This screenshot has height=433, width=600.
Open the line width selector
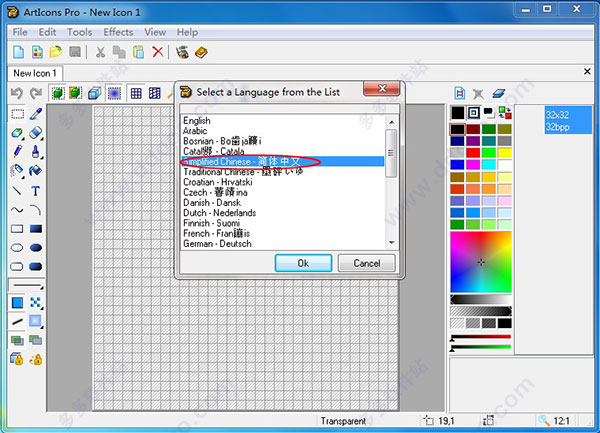(26, 285)
